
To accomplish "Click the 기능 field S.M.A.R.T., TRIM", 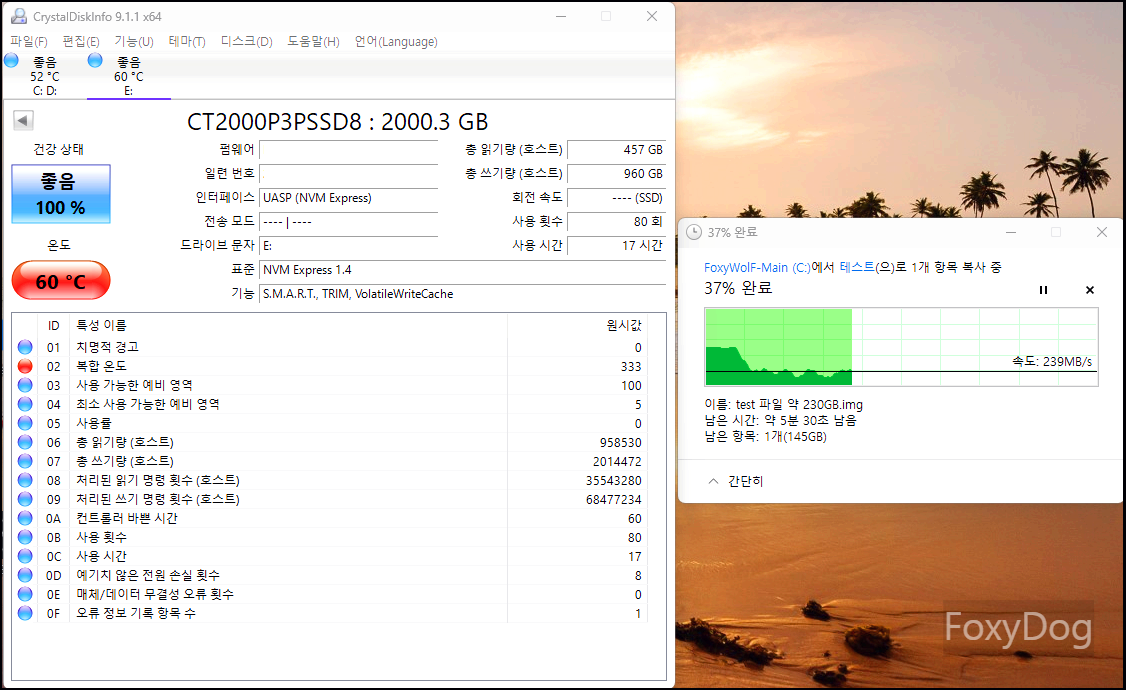I will tap(462, 294).
